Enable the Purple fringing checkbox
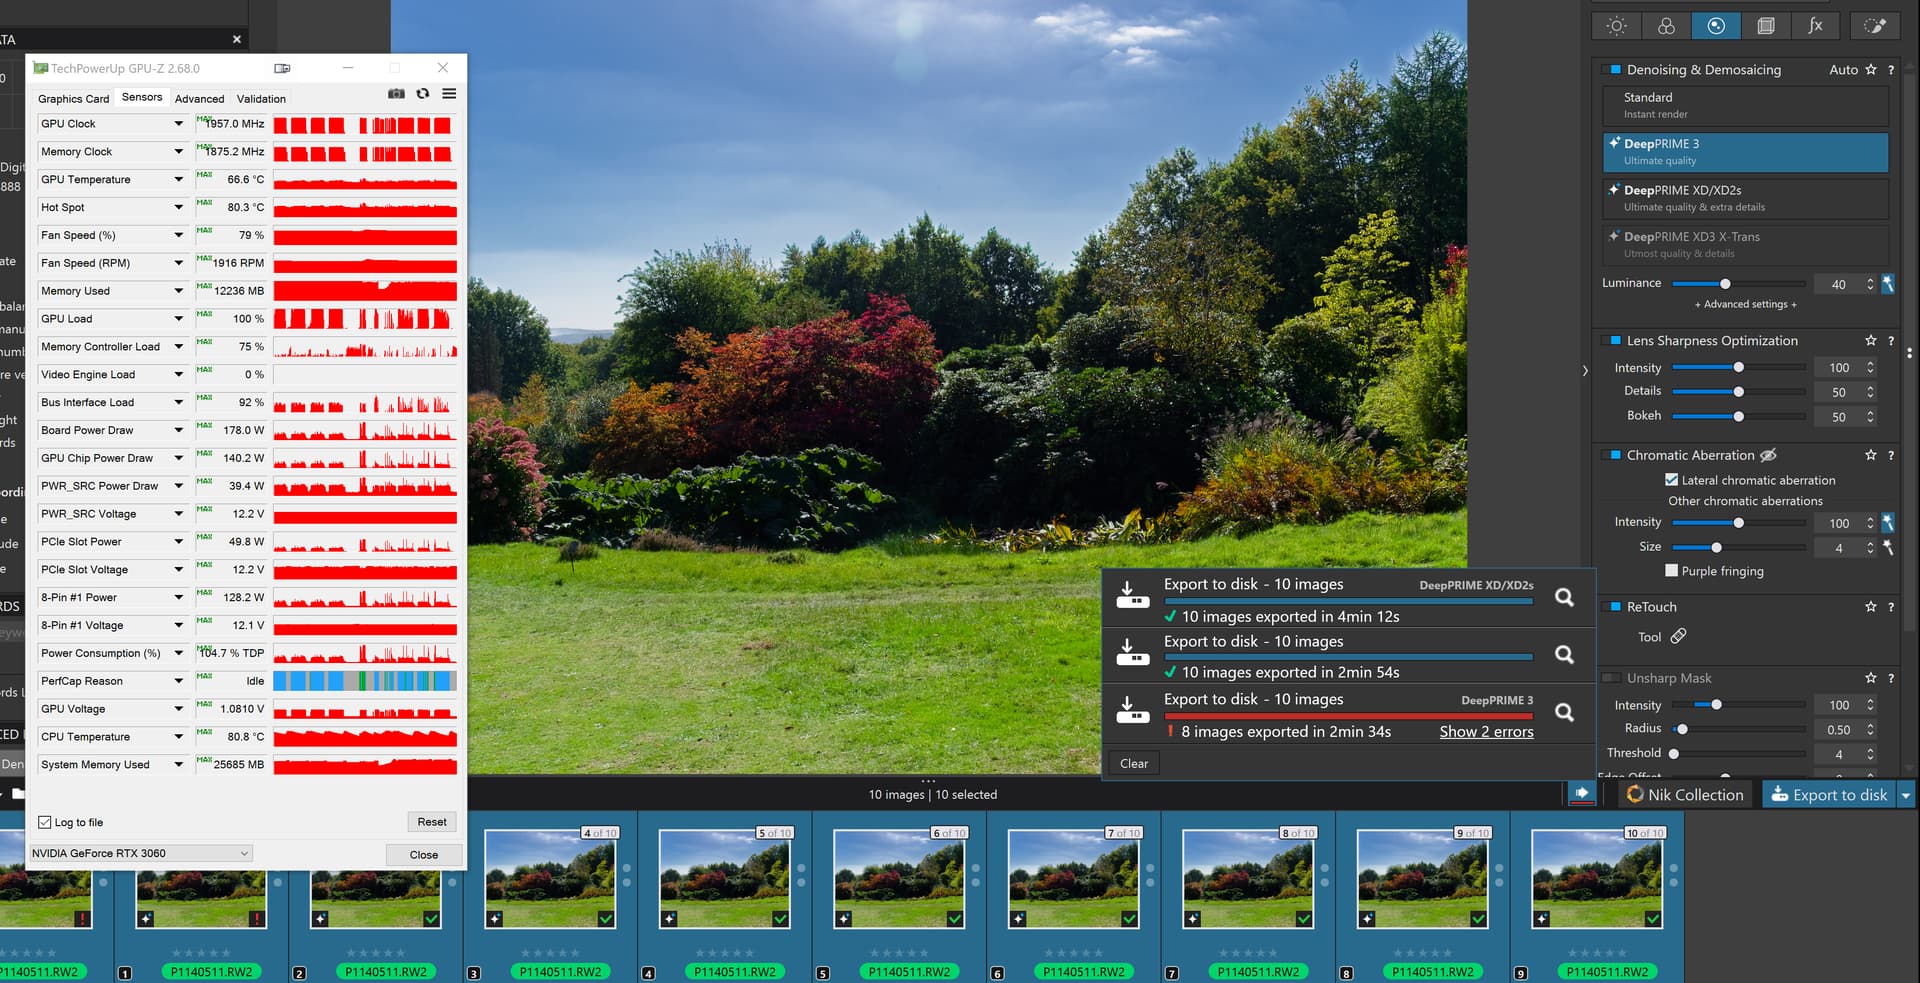The width and height of the screenshot is (1920, 983). [x=1671, y=571]
